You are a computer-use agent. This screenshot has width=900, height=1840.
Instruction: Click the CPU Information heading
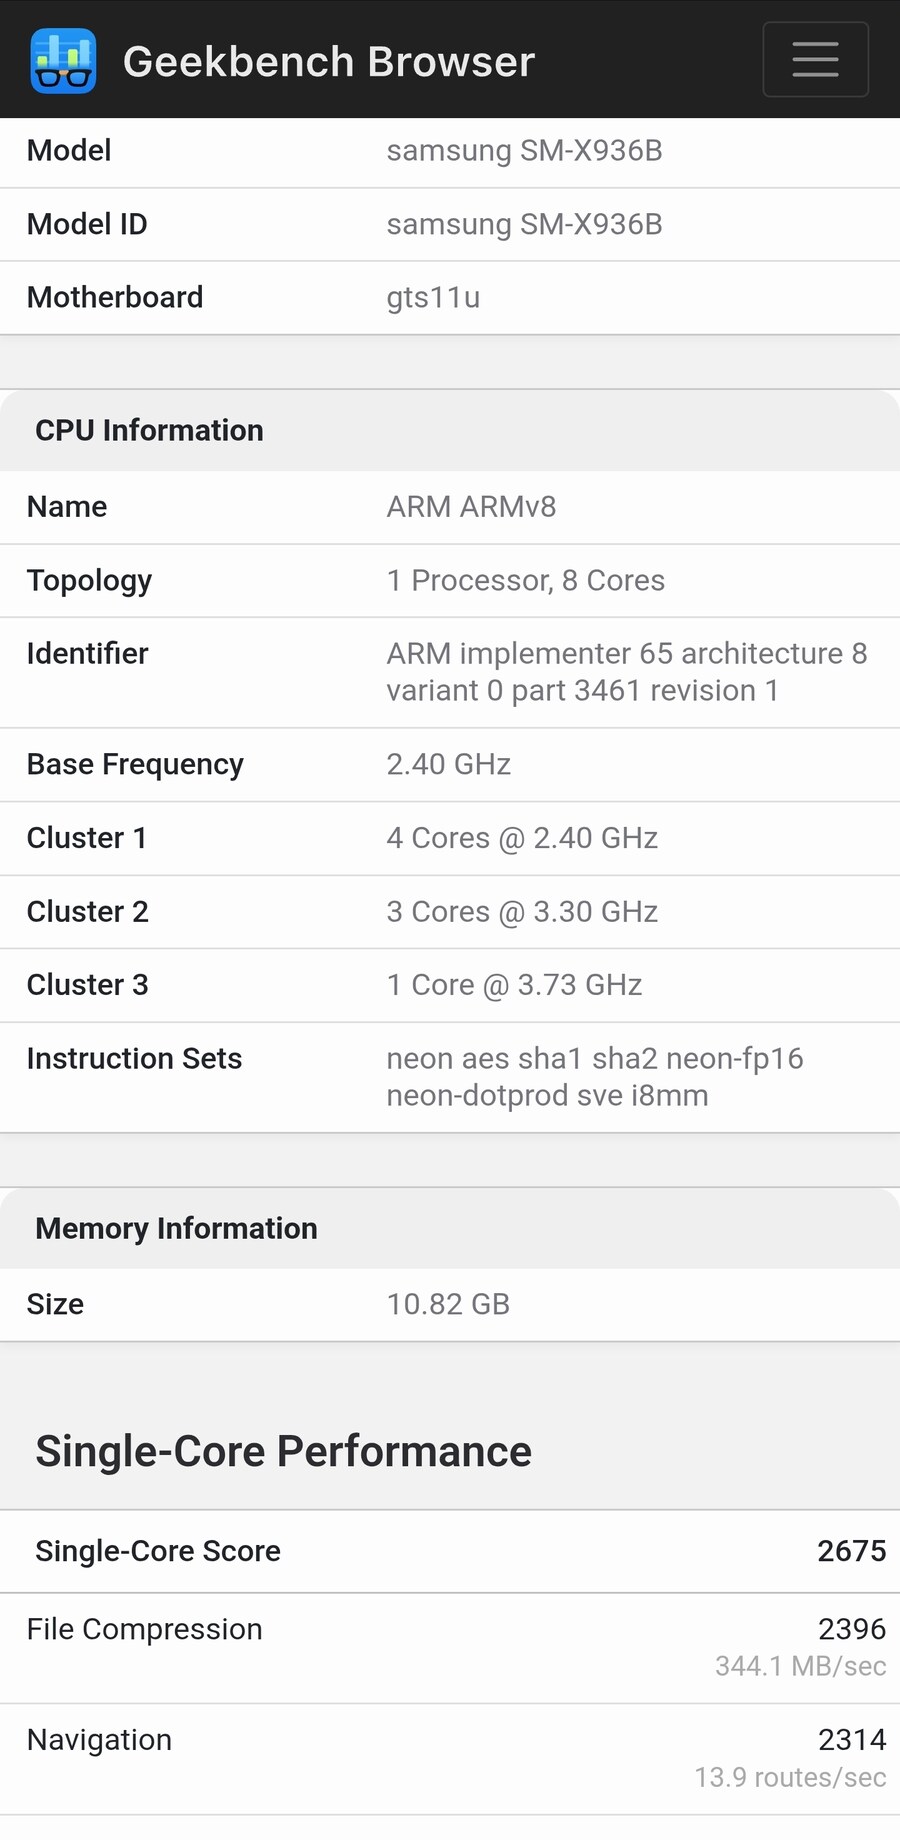pyautogui.click(x=149, y=431)
